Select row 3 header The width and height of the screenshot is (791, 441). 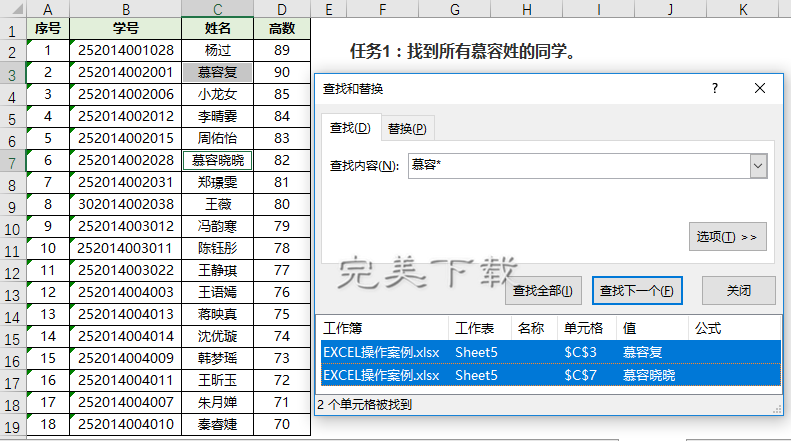tap(13, 75)
